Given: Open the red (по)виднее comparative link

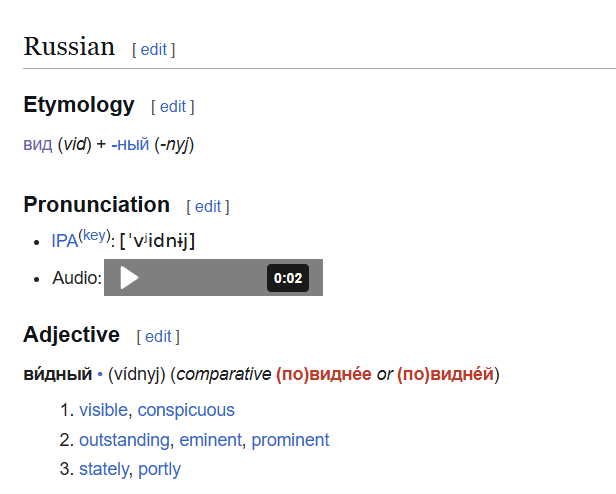Looking at the screenshot, I should coord(323,374).
